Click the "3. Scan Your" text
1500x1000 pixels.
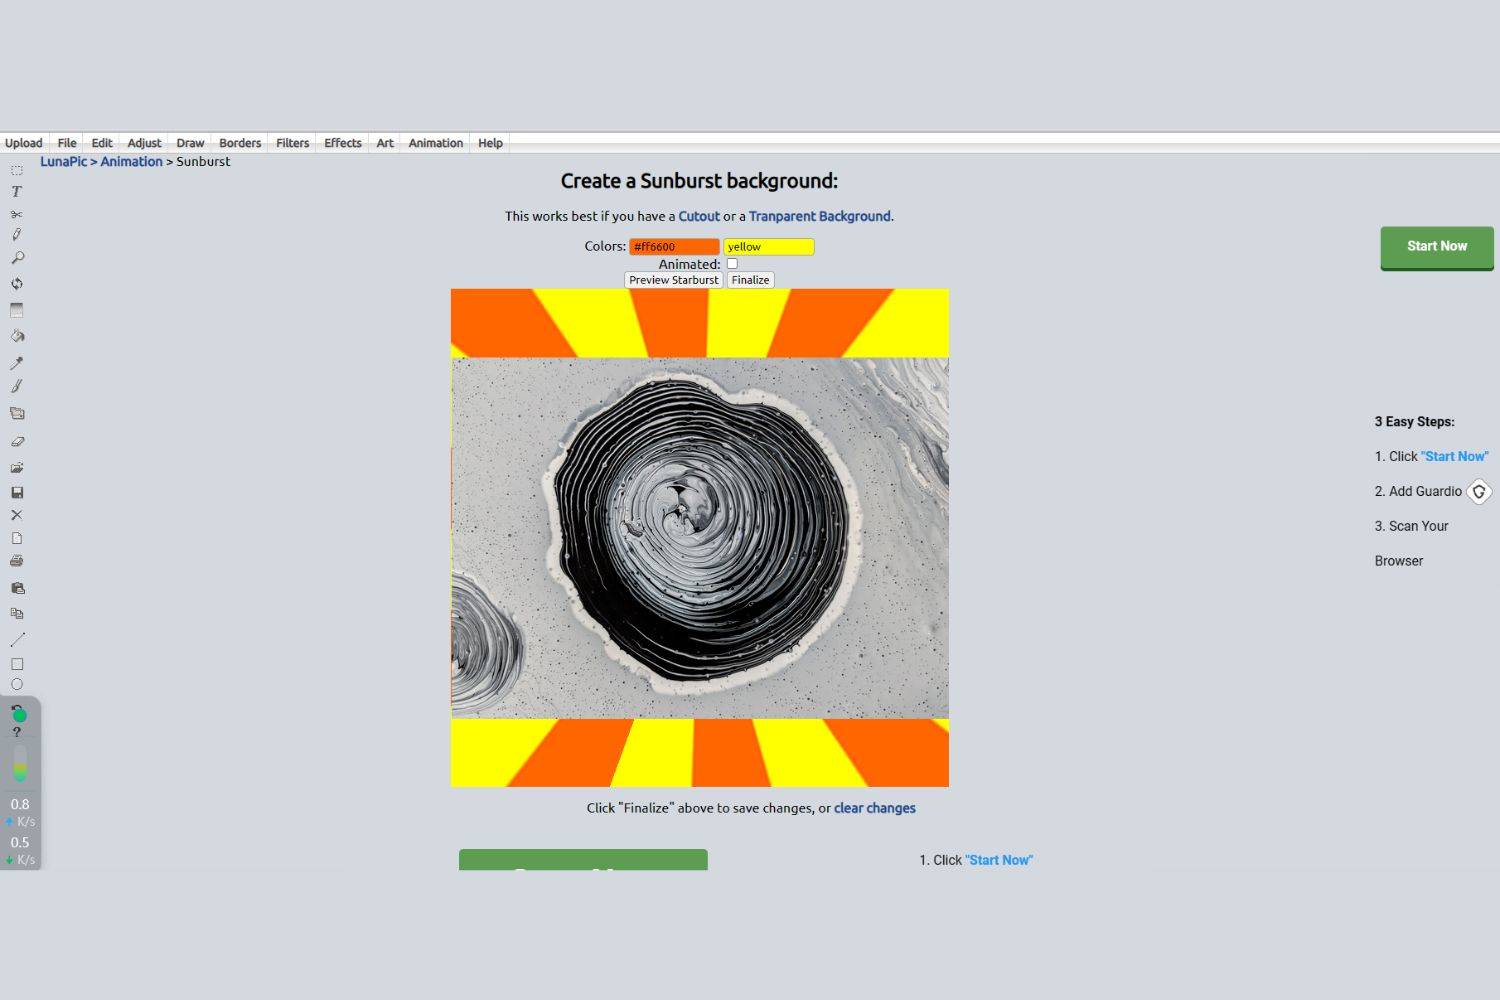coord(1411,526)
